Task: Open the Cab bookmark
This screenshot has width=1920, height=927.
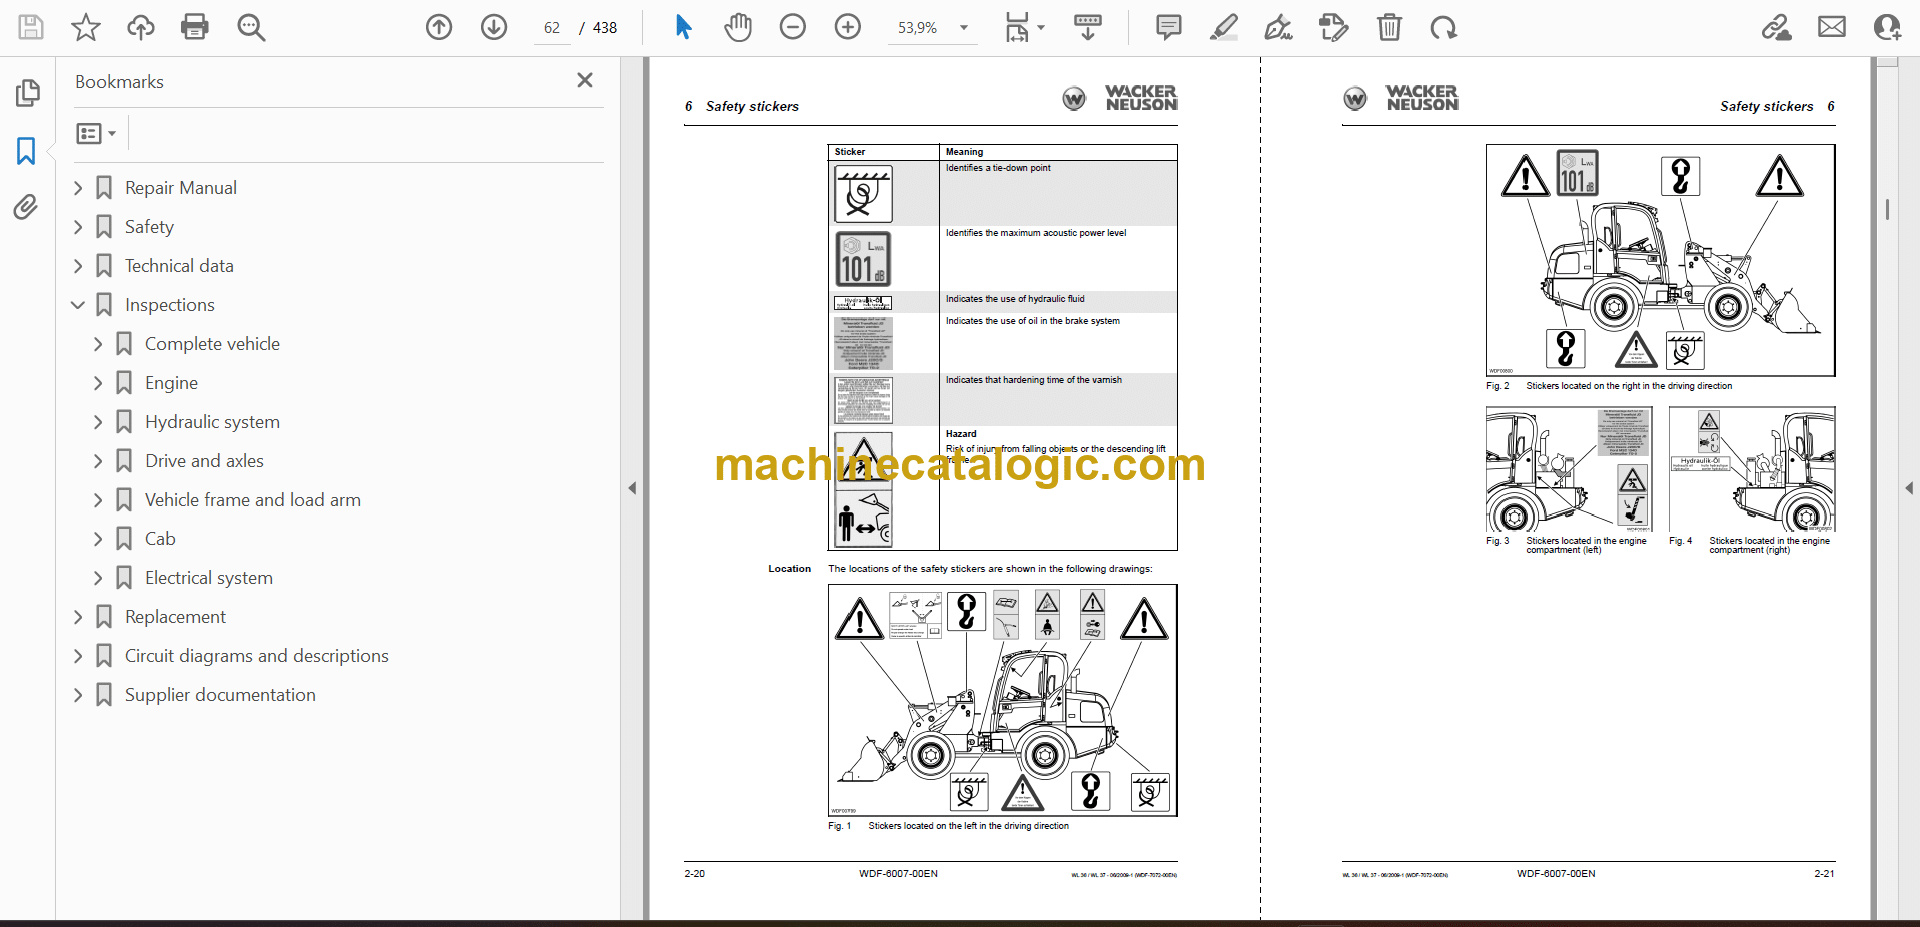Action: 160,539
